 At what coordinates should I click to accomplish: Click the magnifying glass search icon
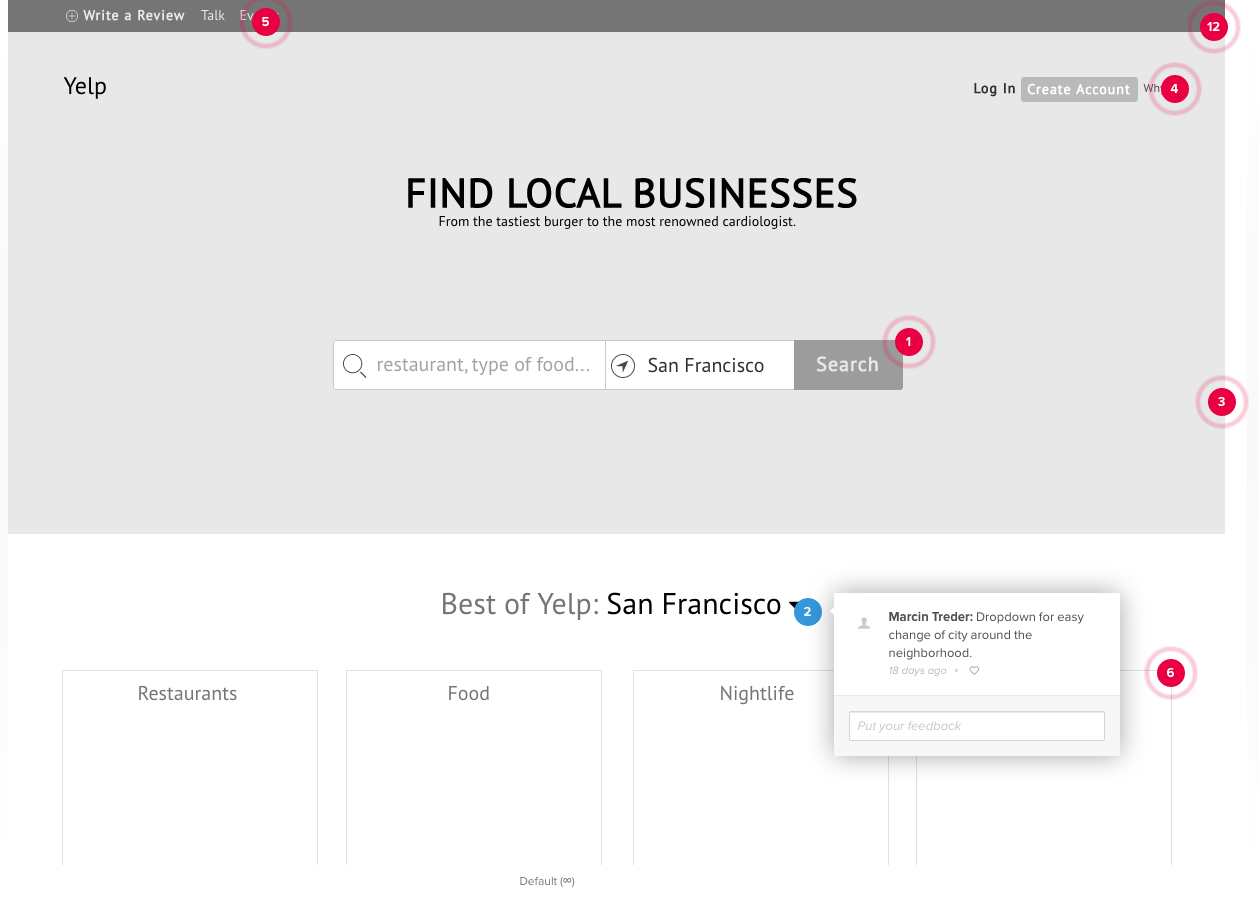pos(354,366)
